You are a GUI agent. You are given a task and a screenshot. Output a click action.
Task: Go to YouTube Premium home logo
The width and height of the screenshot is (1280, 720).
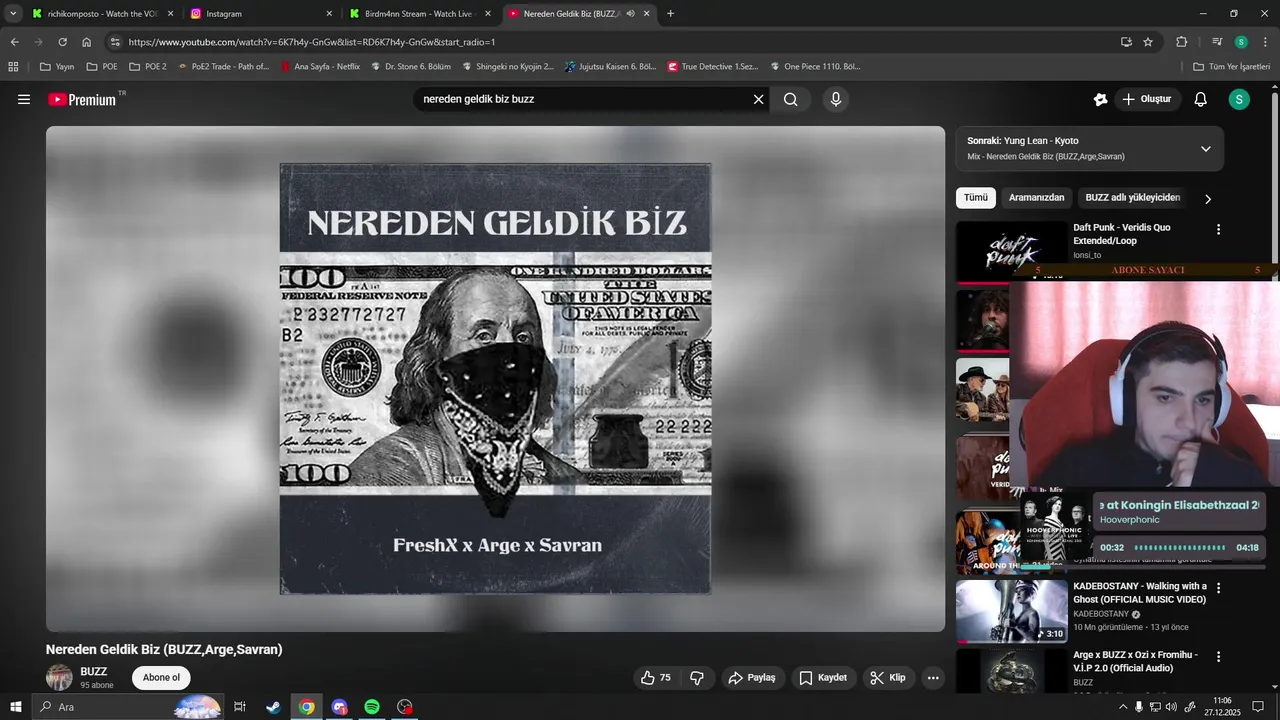tap(82, 99)
